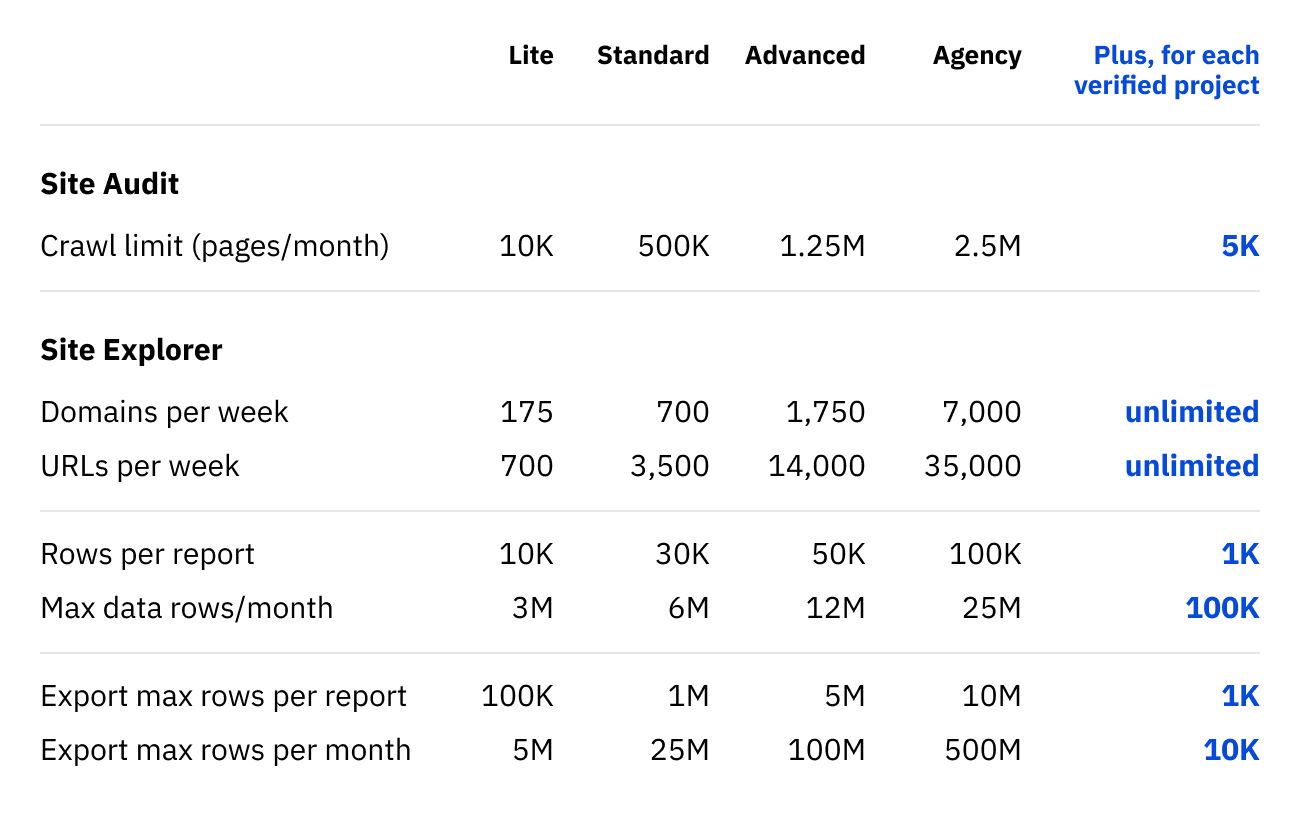The width and height of the screenshot is (1300, 814).
Task: Click the 'Export max rows per month' label
Action: [x=225, y=750]
